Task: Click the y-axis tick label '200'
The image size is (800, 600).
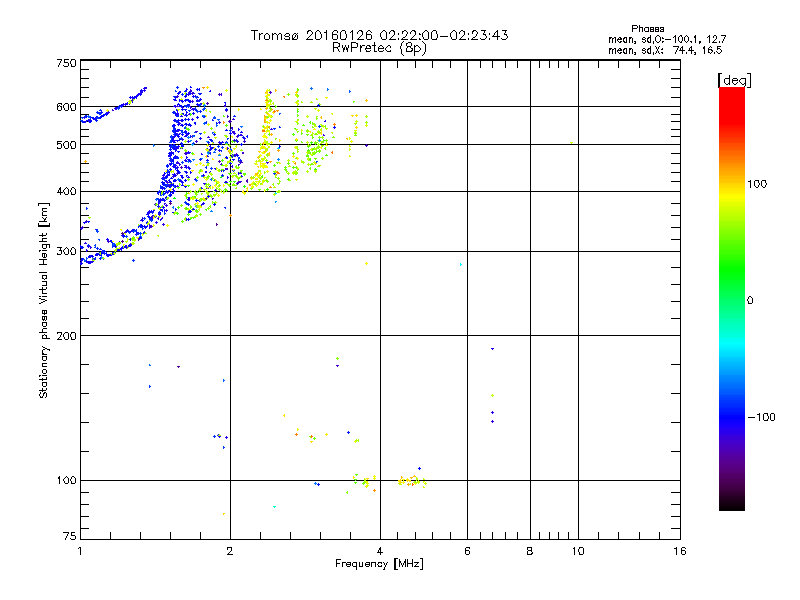Action: (66, 336)
